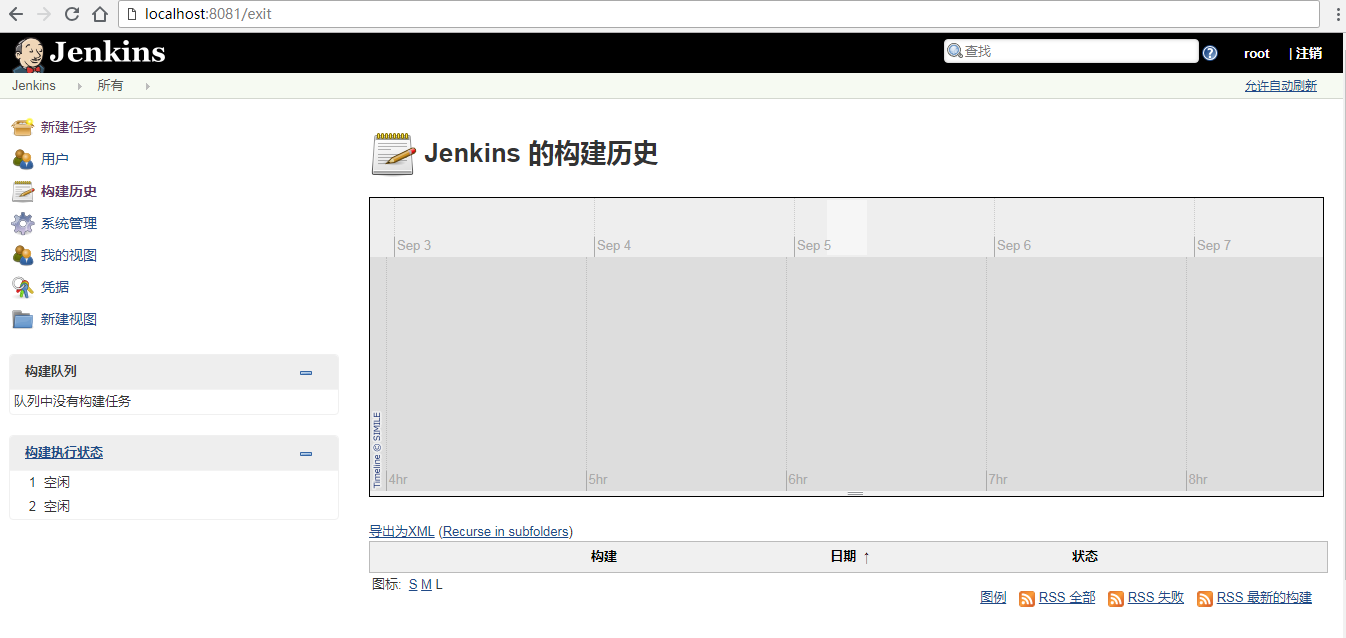The image size is (1346, 638).
Task: Click the 构建历史 (Build History) icon
Action: 24,191
